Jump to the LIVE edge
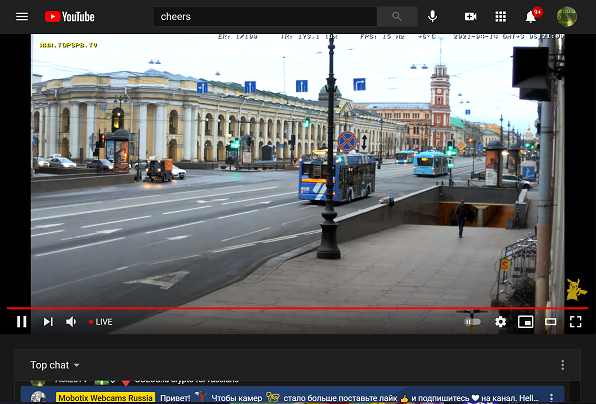The width and height of the screenshot is (596, 404). (100, 322)
